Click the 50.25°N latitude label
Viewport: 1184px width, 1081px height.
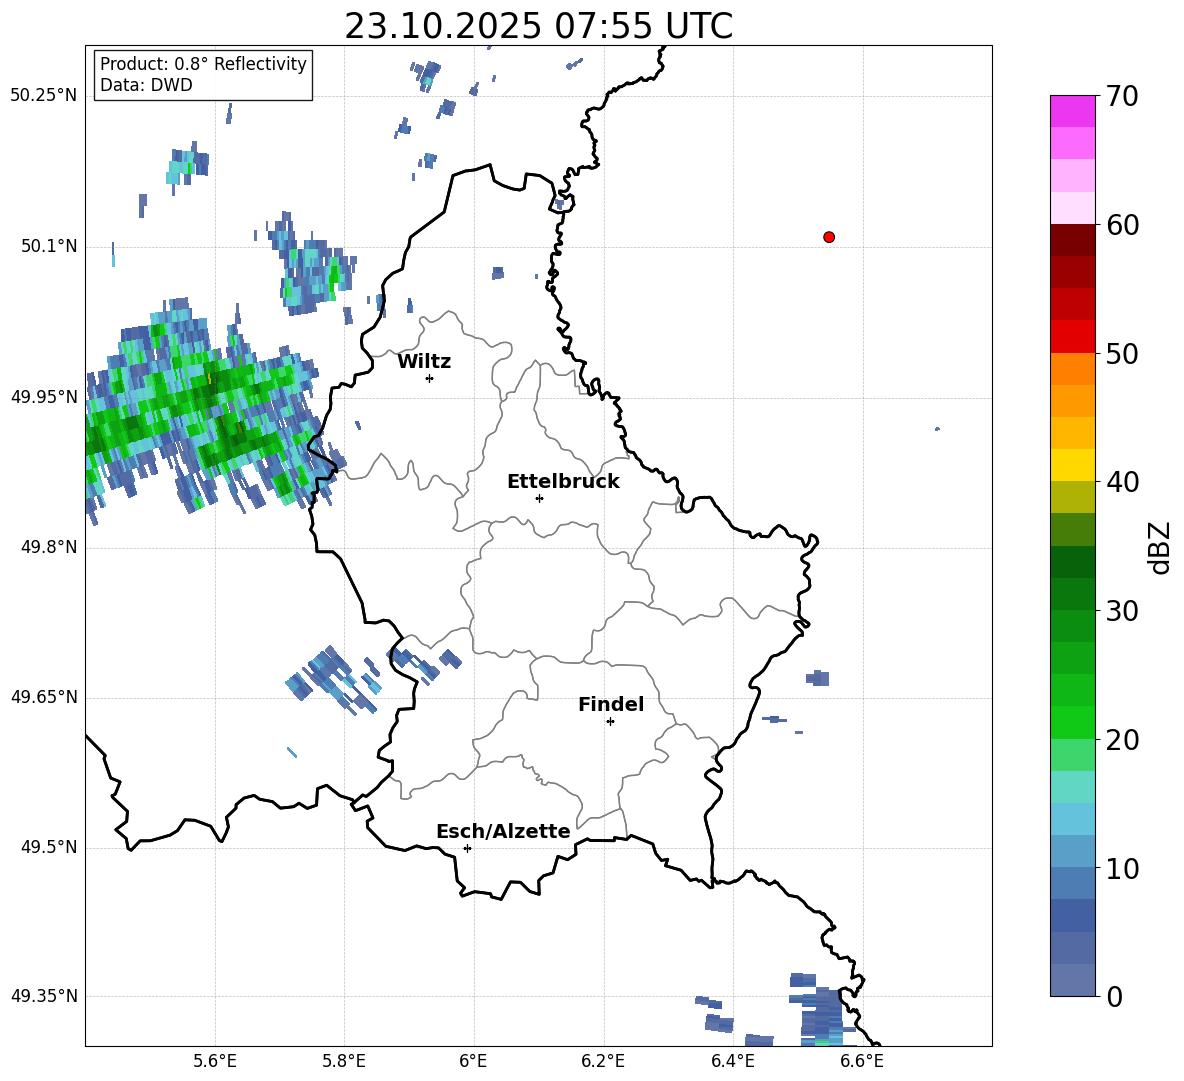[44, 96]
